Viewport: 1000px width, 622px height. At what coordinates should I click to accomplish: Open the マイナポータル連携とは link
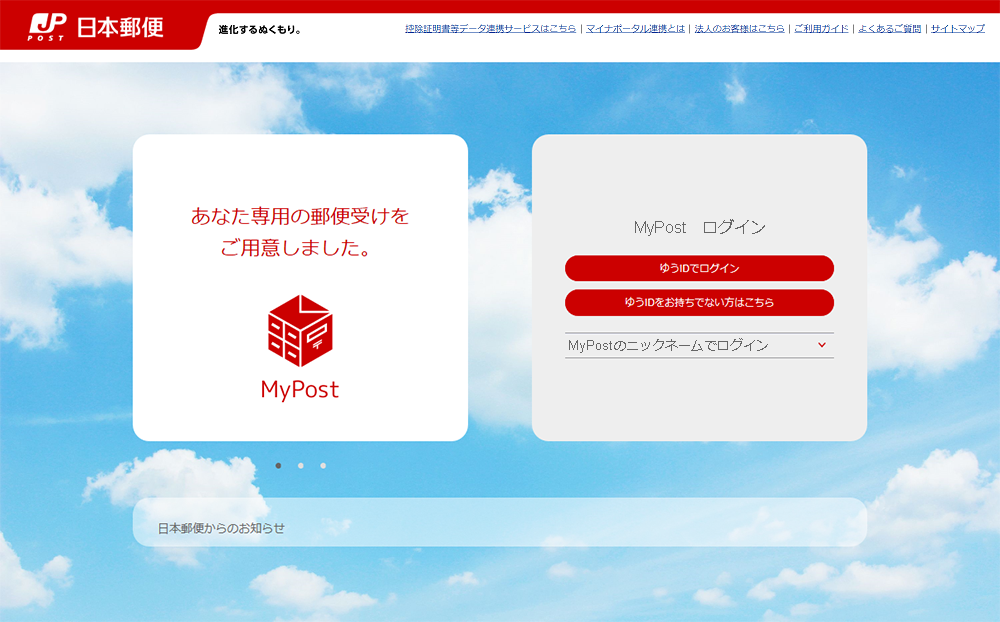tap(635, 29)
